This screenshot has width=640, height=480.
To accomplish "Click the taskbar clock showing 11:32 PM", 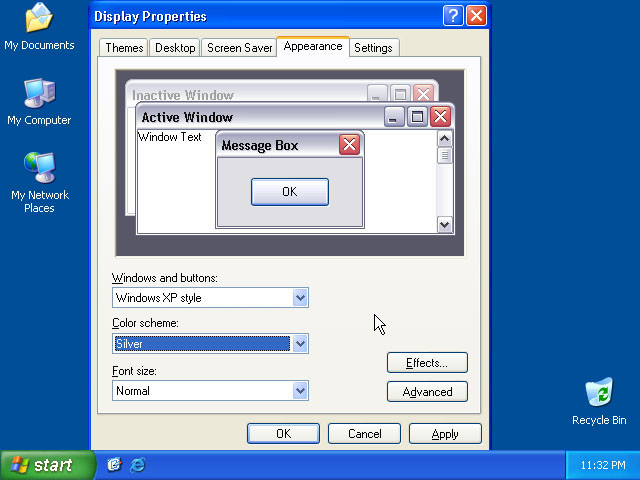I will 603,465.
